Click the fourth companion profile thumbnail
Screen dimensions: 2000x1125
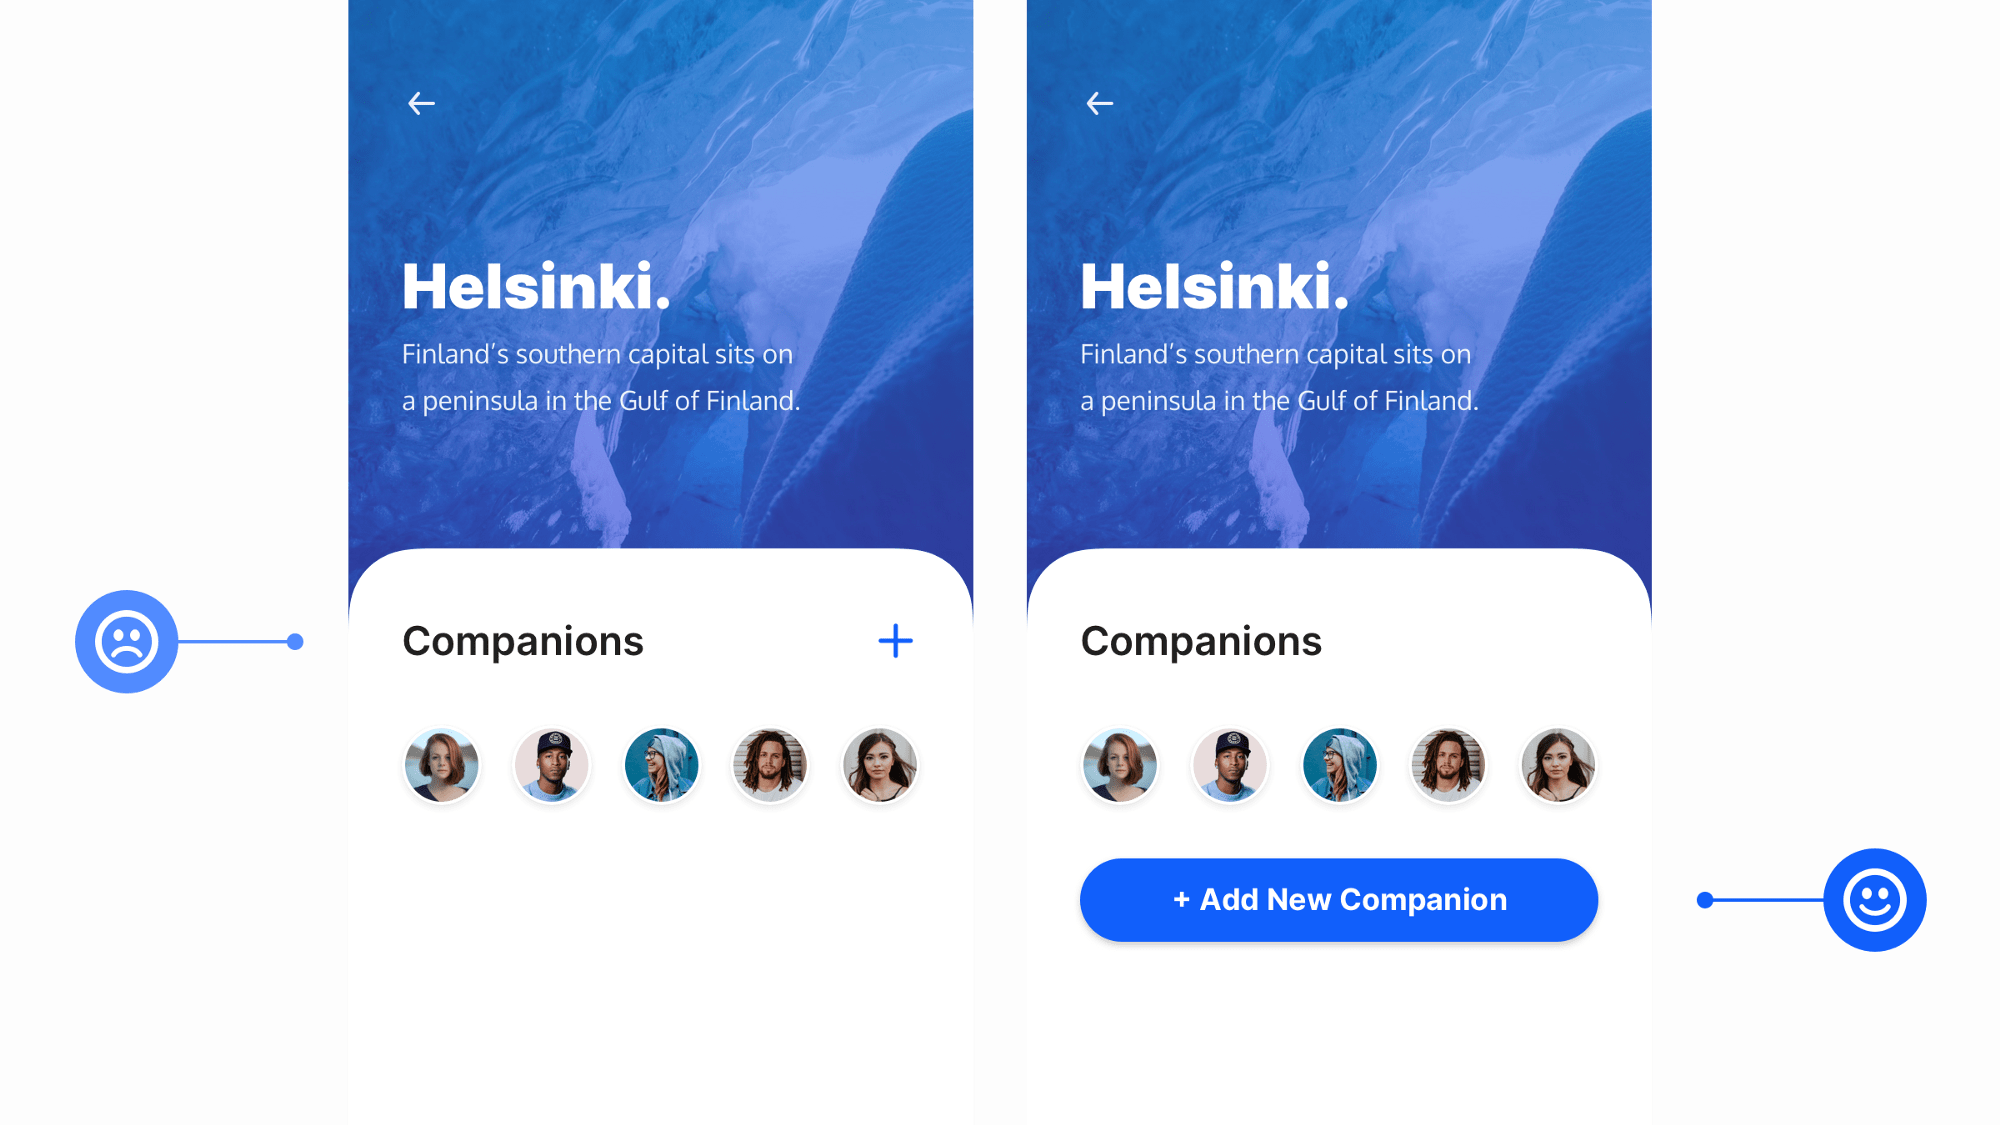click(768, 764)
